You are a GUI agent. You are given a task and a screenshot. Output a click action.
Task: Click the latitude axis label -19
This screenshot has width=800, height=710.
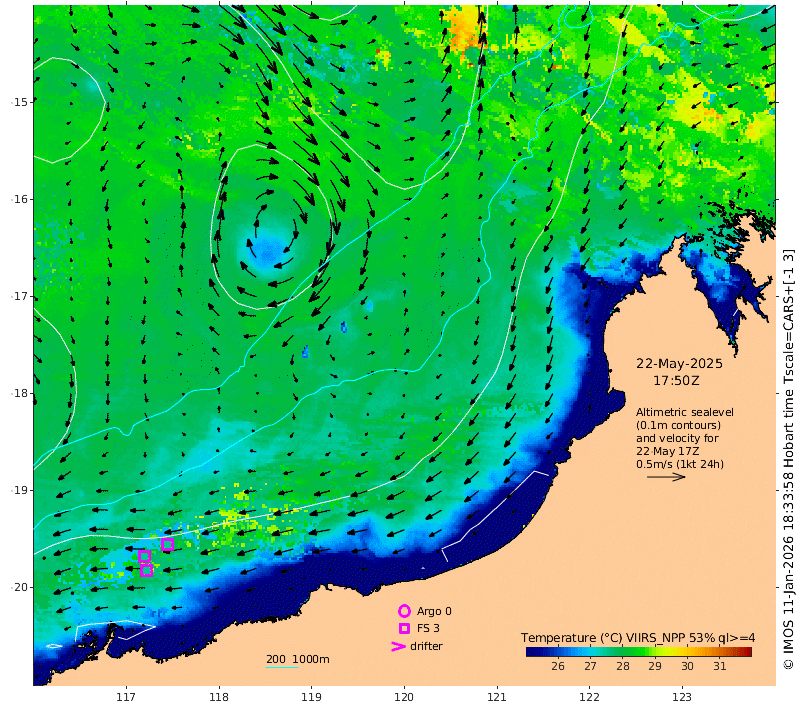tap(19, 490)
